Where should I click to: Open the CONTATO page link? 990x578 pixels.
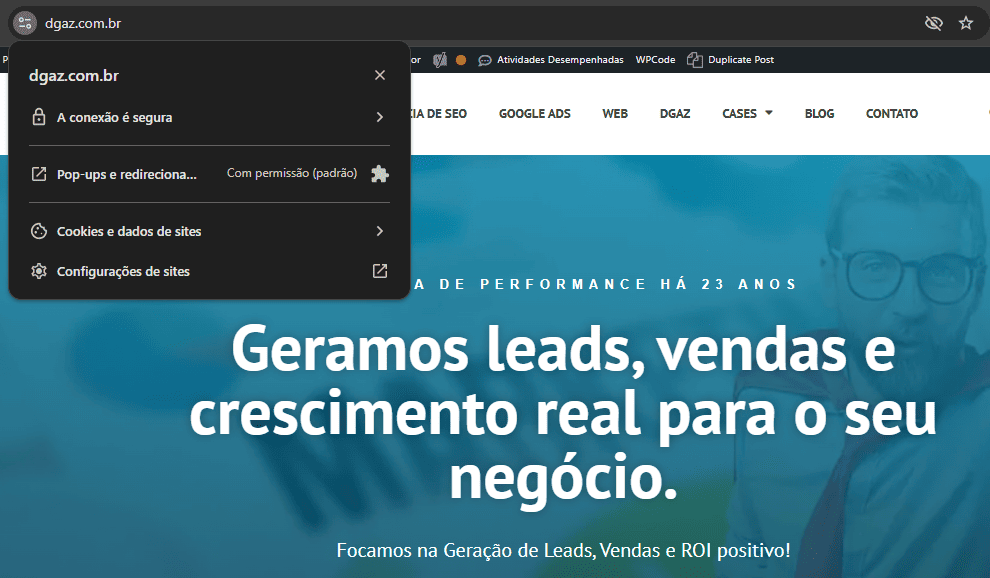tap(891, 113)
